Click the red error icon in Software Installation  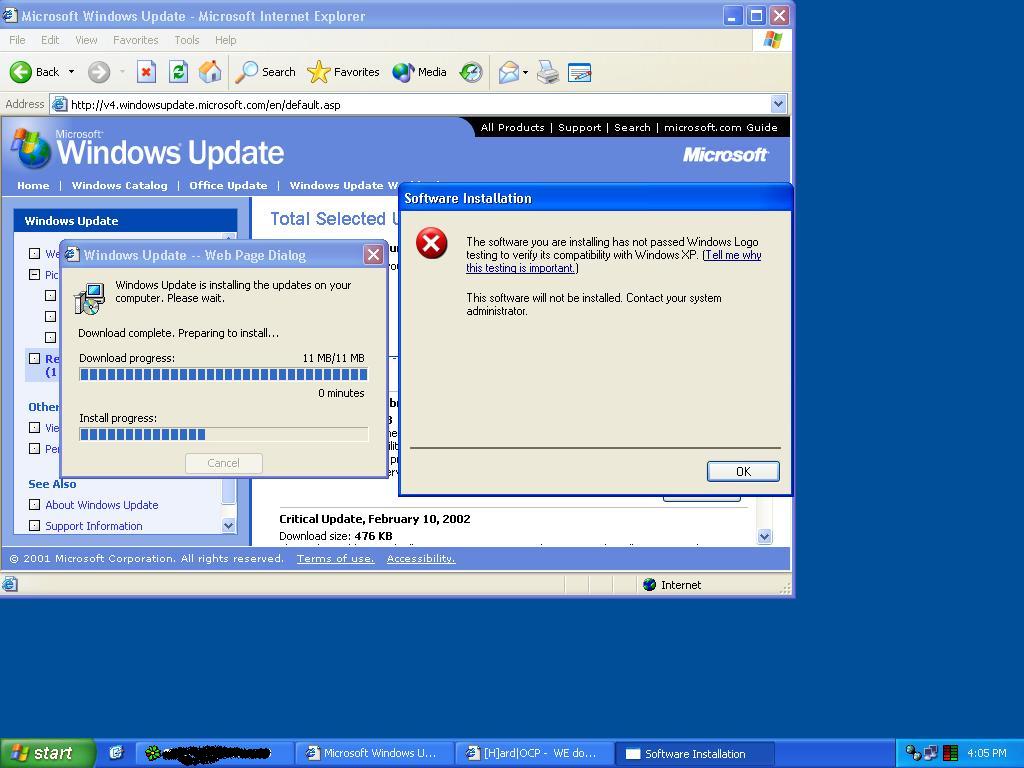pyautogui.click(x=432, y=243)
